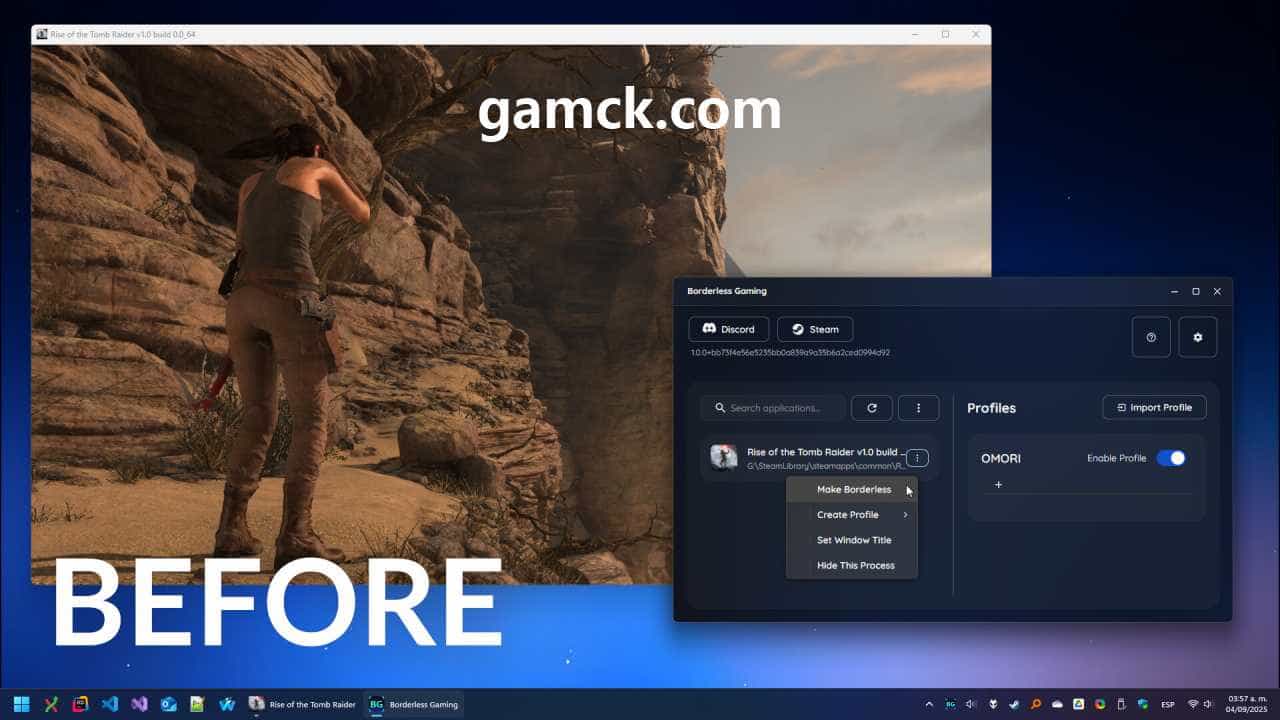1280x720 pixels.
Task: Show hidden system tray icons
Action: point(929,704)
